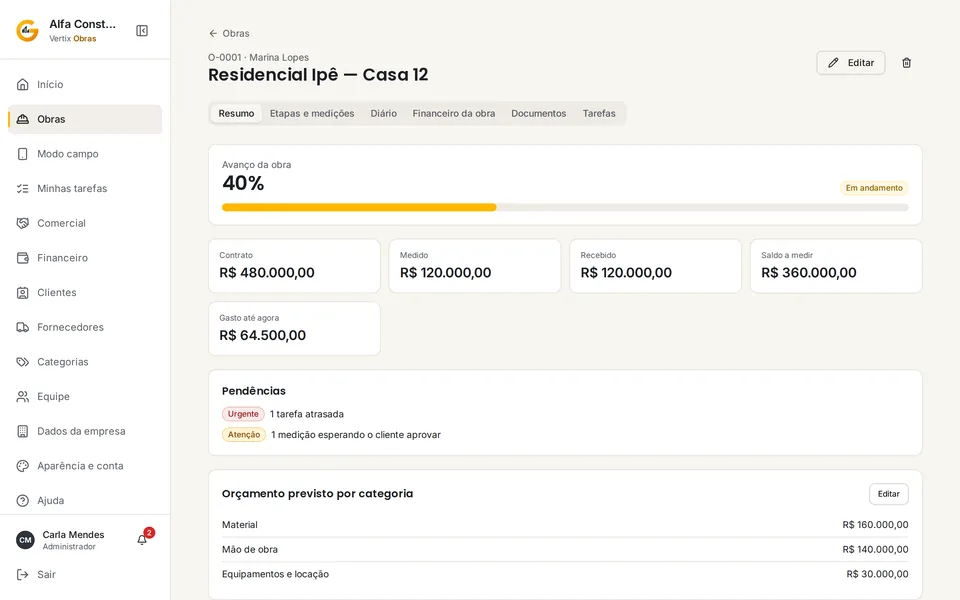Image resolution: width=960 pixels, height=600 pixels.
Task: Open the Etapas e medições tab
Action: (x=312, y=113)
